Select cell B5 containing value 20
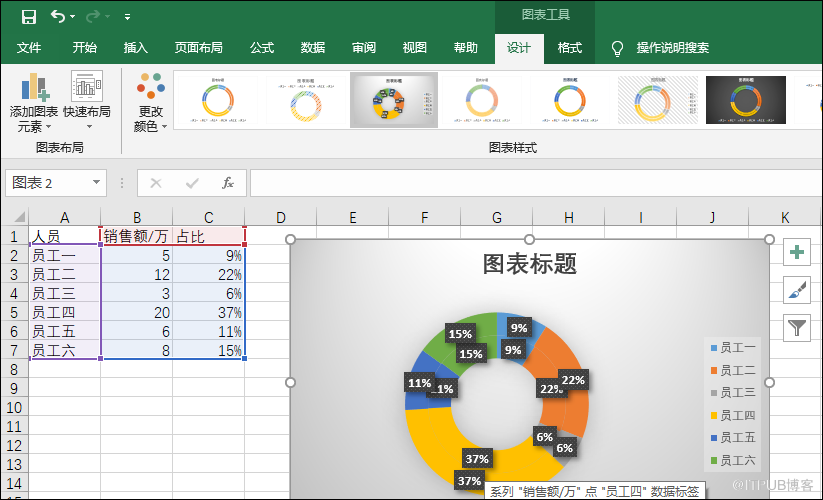Viewport: 823px width, 500px height. (136, 313)
